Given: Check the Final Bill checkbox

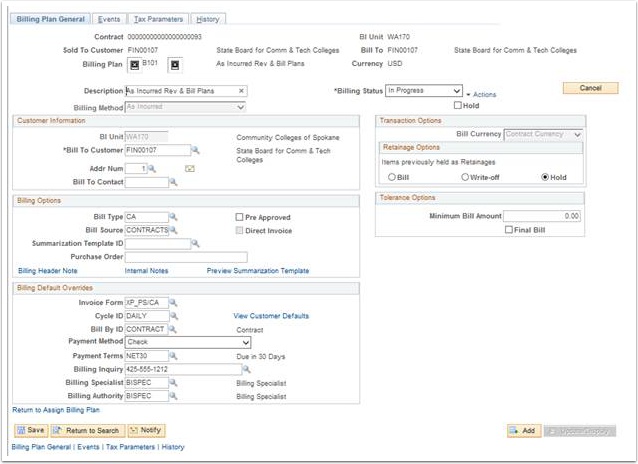Looking at the screenshot, I should [509, 230].
